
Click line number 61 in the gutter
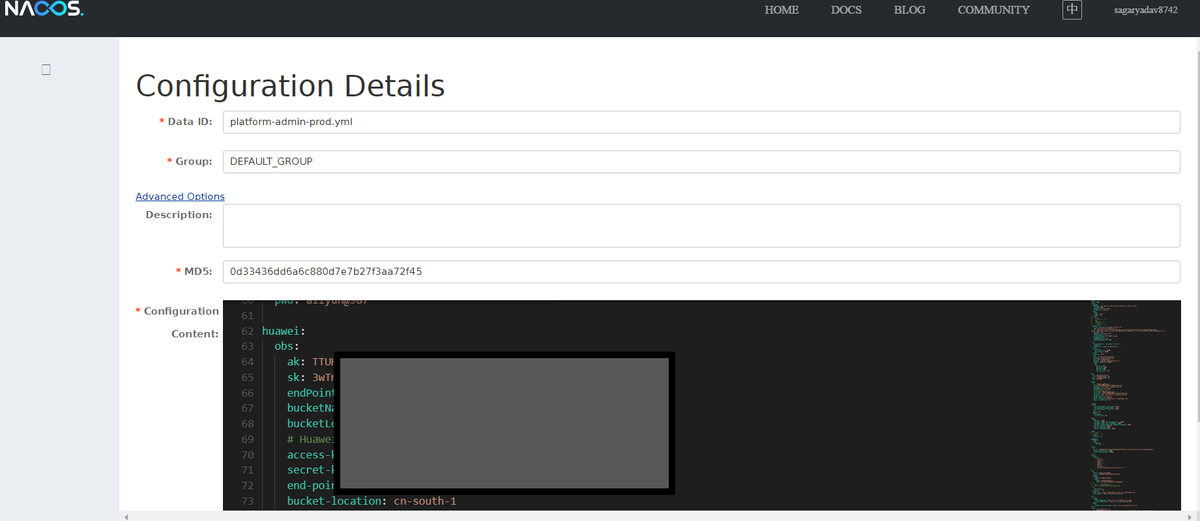[x=247, y=315]
